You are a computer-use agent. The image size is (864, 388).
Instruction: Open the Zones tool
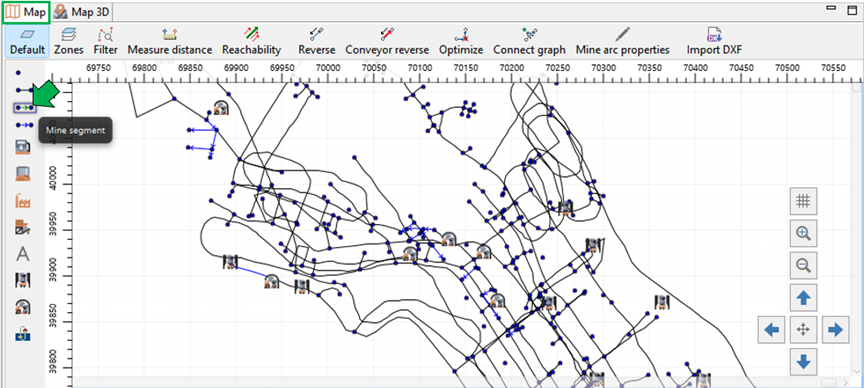[x=69, y=42]
